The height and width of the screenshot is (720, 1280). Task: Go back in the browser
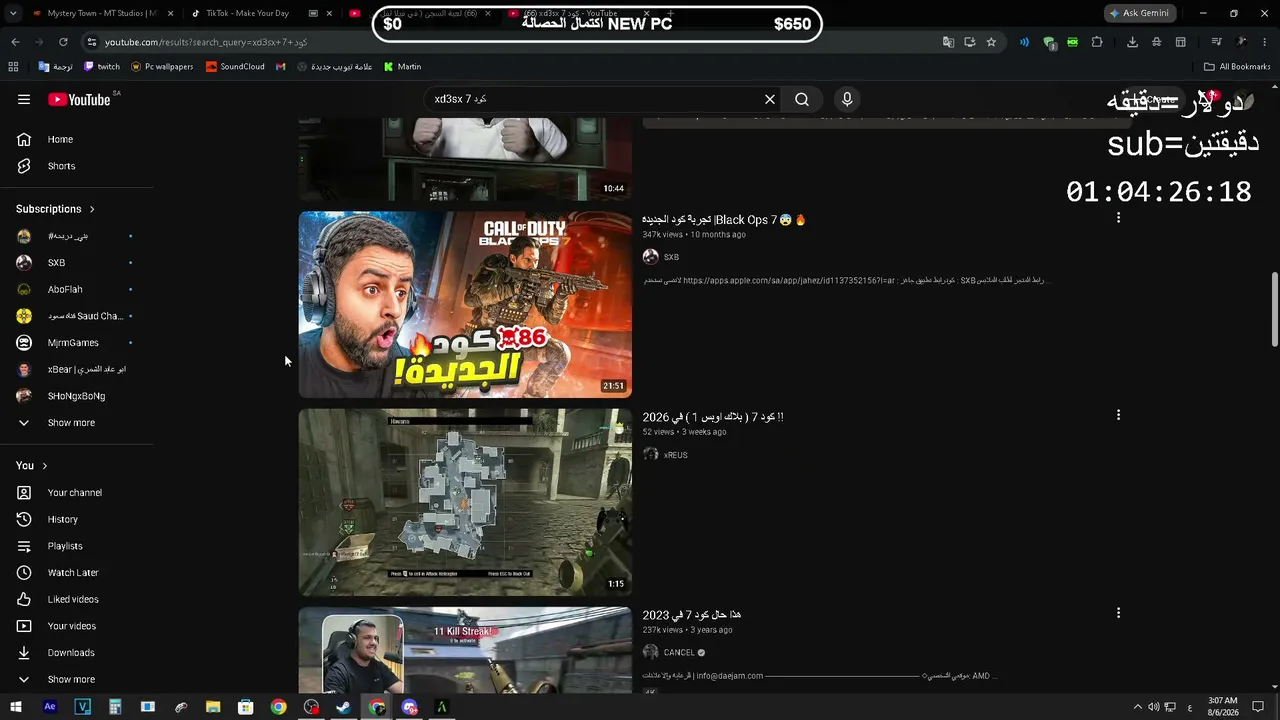[15, 42]
